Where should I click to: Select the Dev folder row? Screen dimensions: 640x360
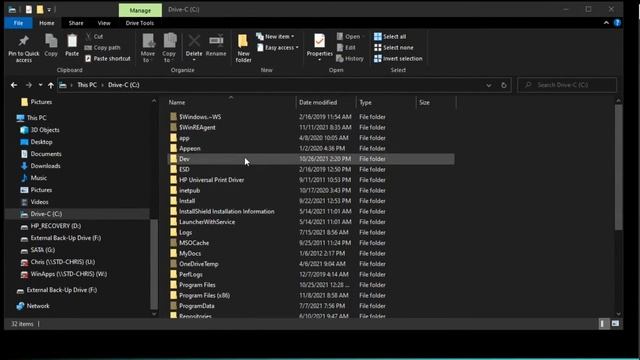pos(311,159)
